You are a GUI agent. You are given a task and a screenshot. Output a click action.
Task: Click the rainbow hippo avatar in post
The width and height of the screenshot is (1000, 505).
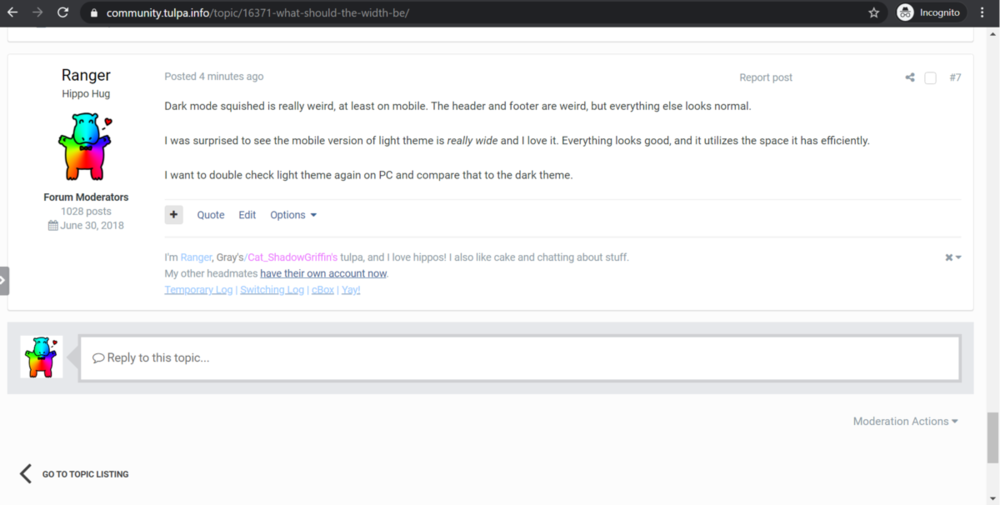[x=85, y=146]
